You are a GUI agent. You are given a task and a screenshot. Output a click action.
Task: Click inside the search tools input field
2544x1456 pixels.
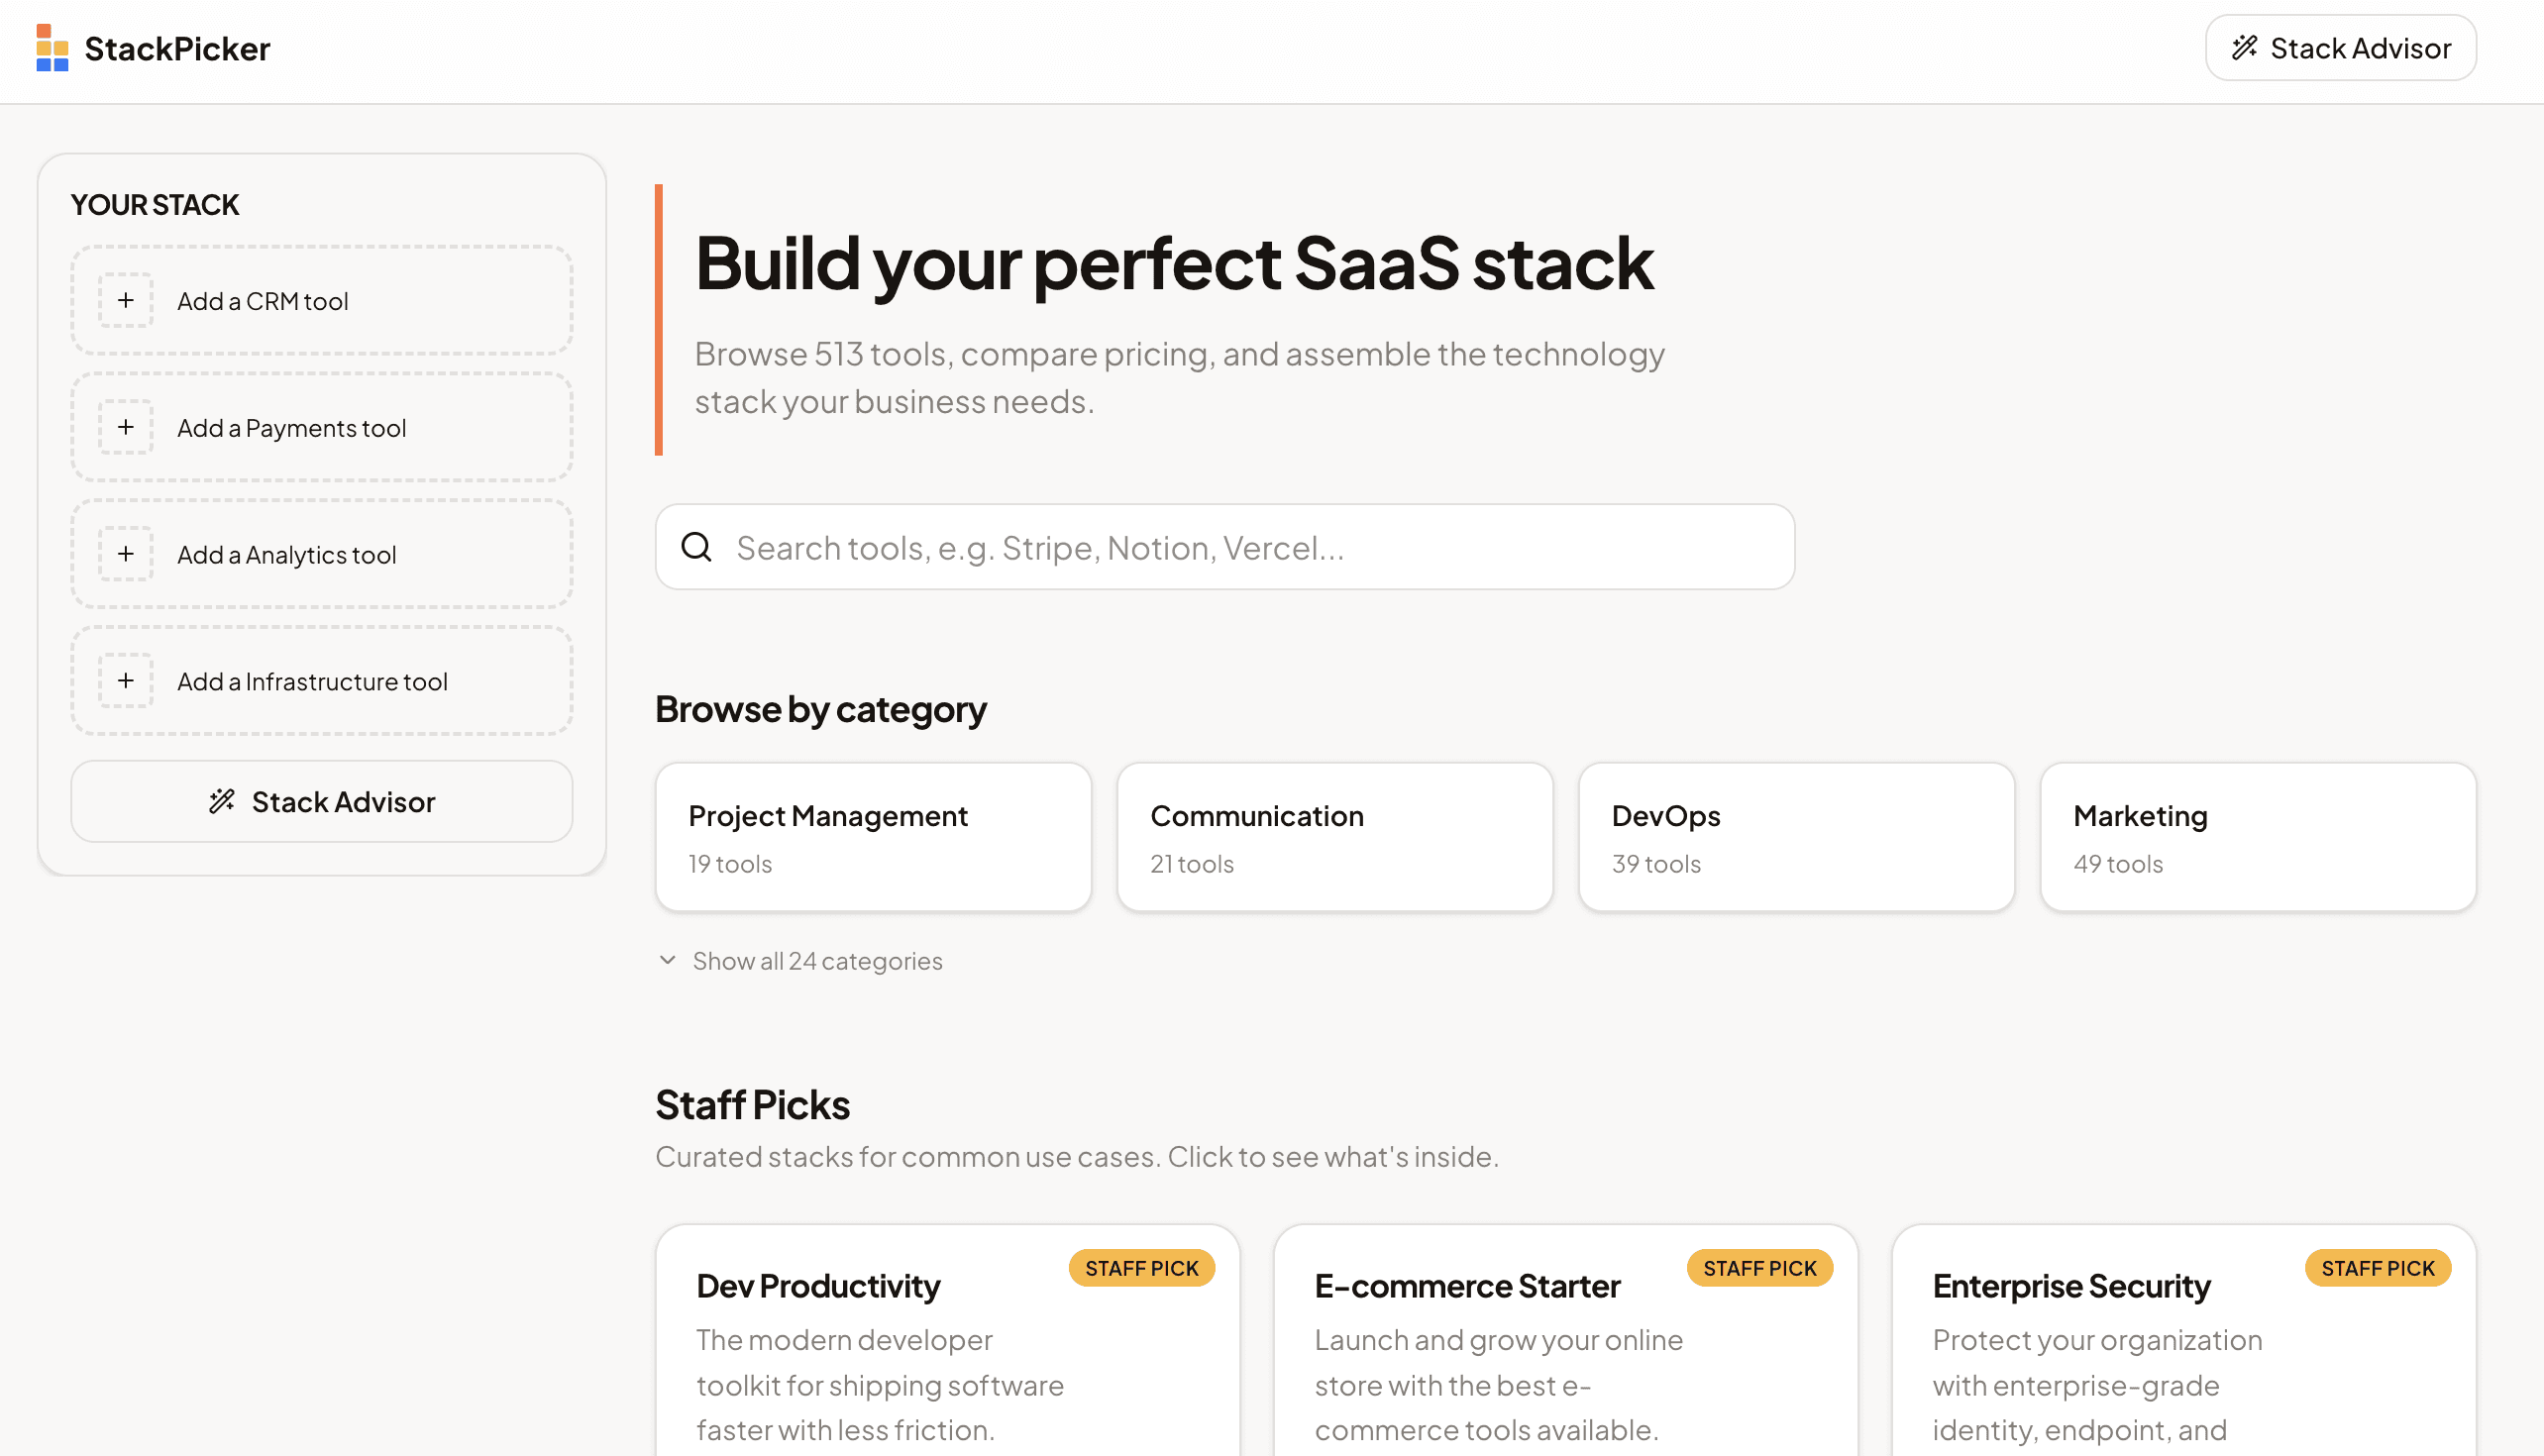pyautogui.click(x=1200, y=547)
